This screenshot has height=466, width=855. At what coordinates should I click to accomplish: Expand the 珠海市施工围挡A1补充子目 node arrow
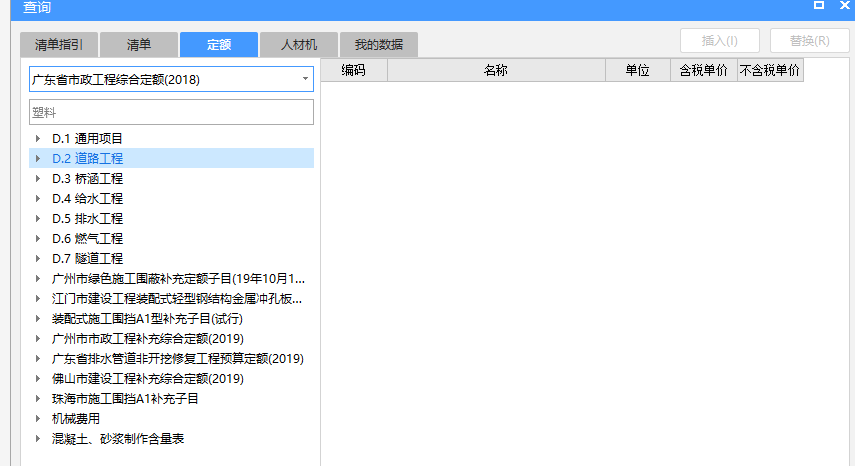38,398
